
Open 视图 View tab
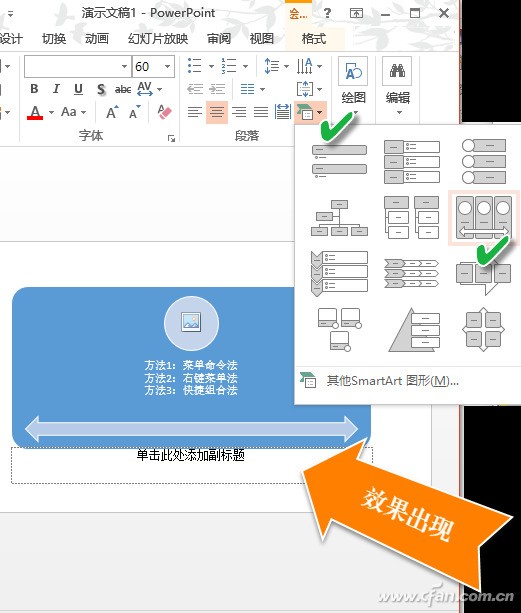pos(261,39)
